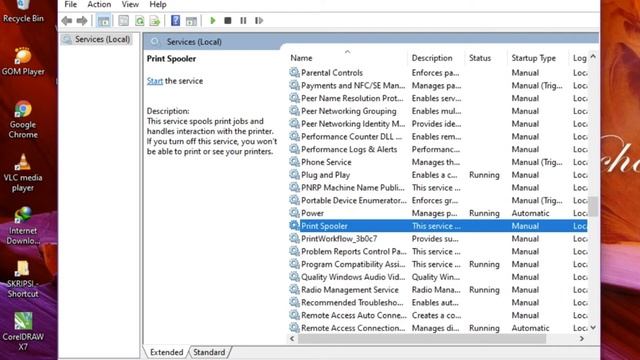The image size is (640, 360).
Task: Select the Google Chrome desktop icon
Action: click(23, 120)
